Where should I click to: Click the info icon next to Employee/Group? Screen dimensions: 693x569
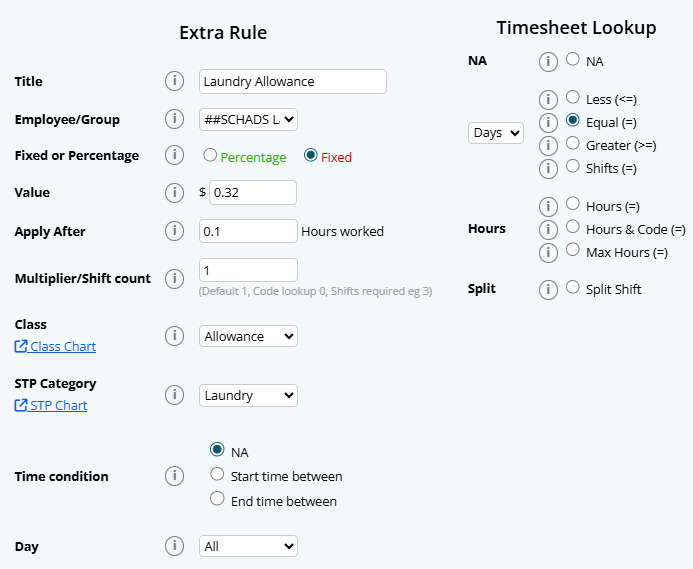174,119
